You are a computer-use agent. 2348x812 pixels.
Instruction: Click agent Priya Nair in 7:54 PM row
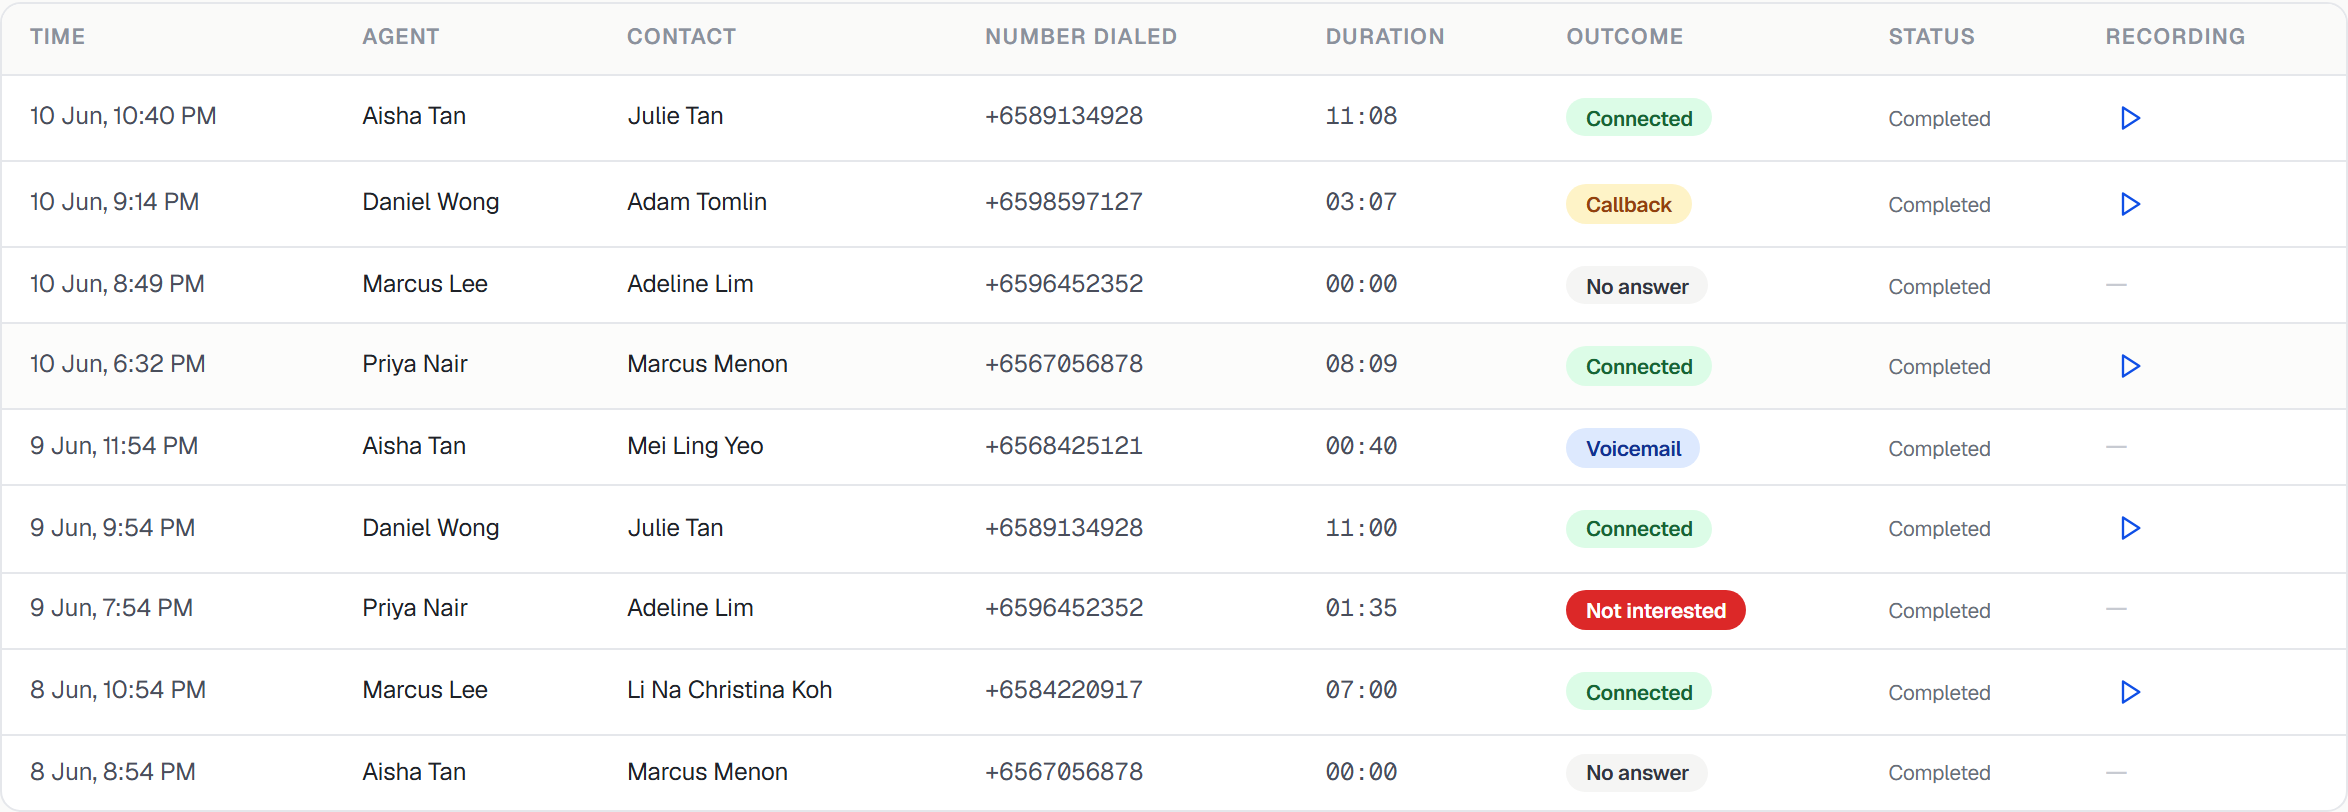(415, 608)
